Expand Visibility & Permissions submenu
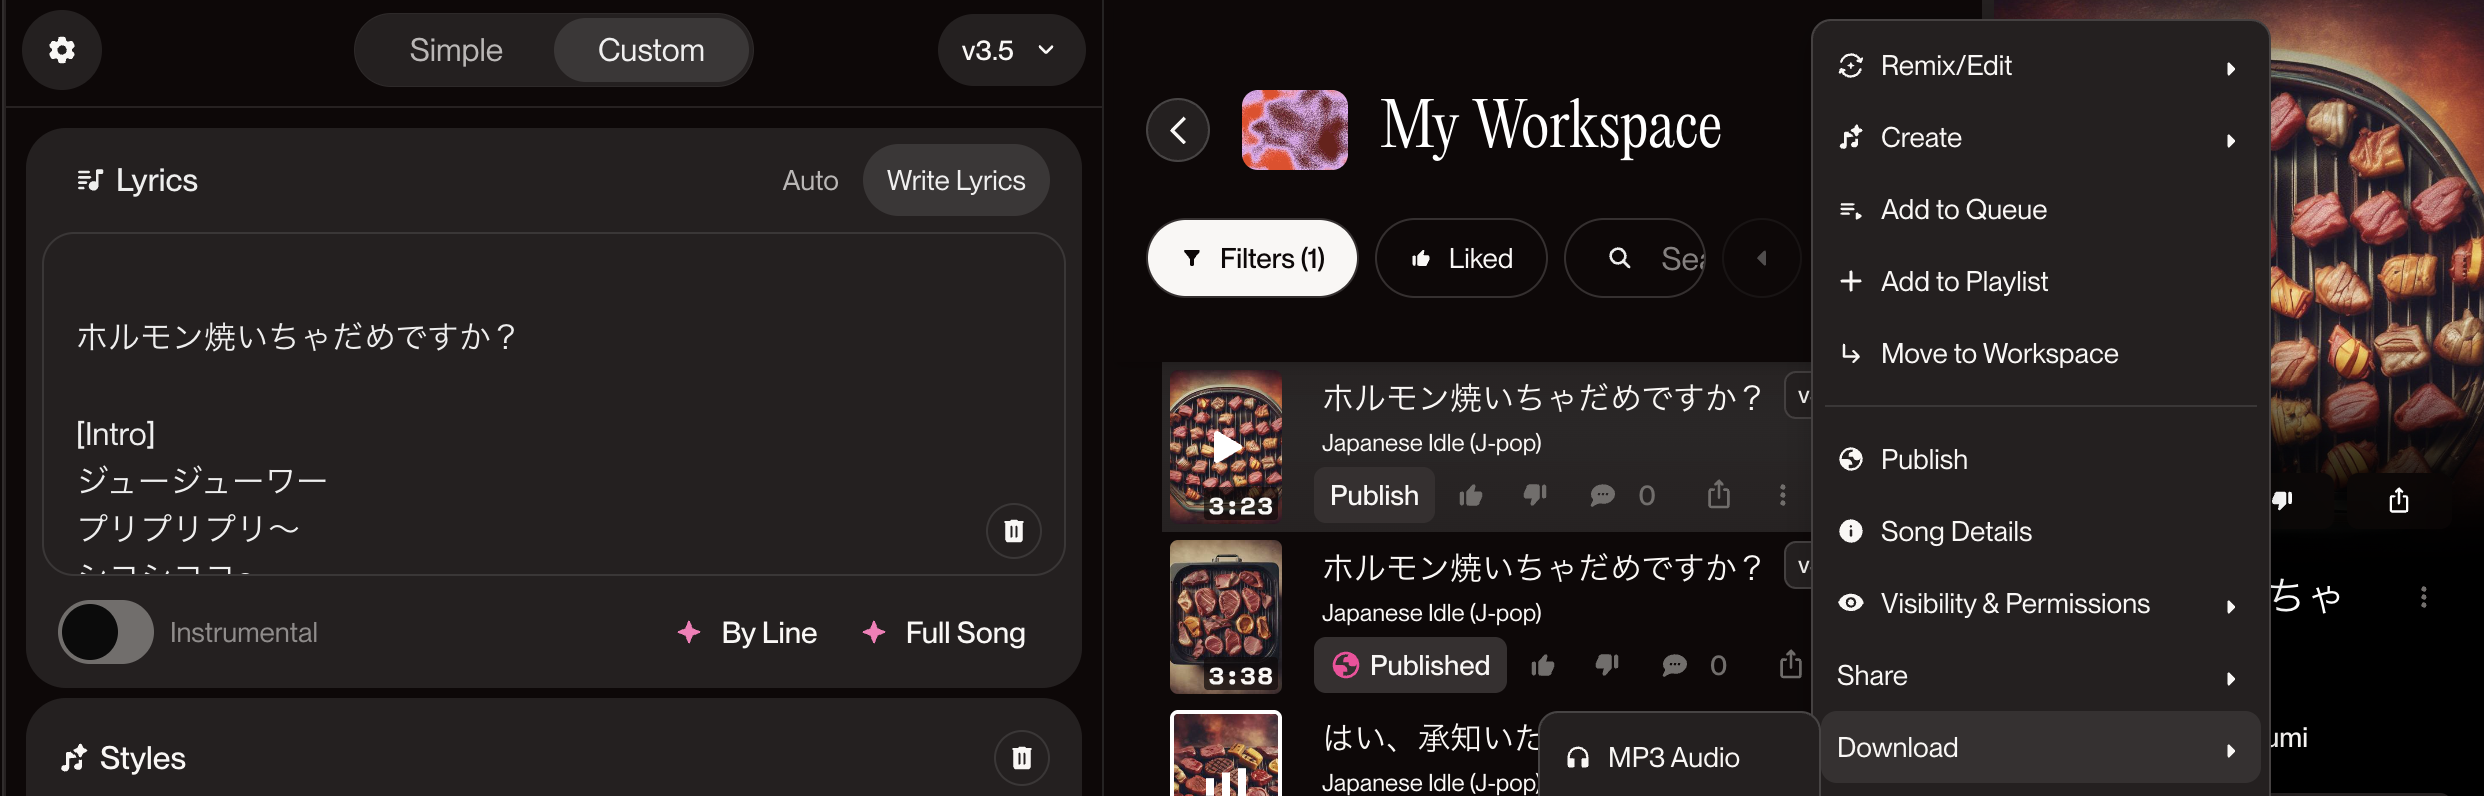The image size is (2484, 796). pos(2040,604)
